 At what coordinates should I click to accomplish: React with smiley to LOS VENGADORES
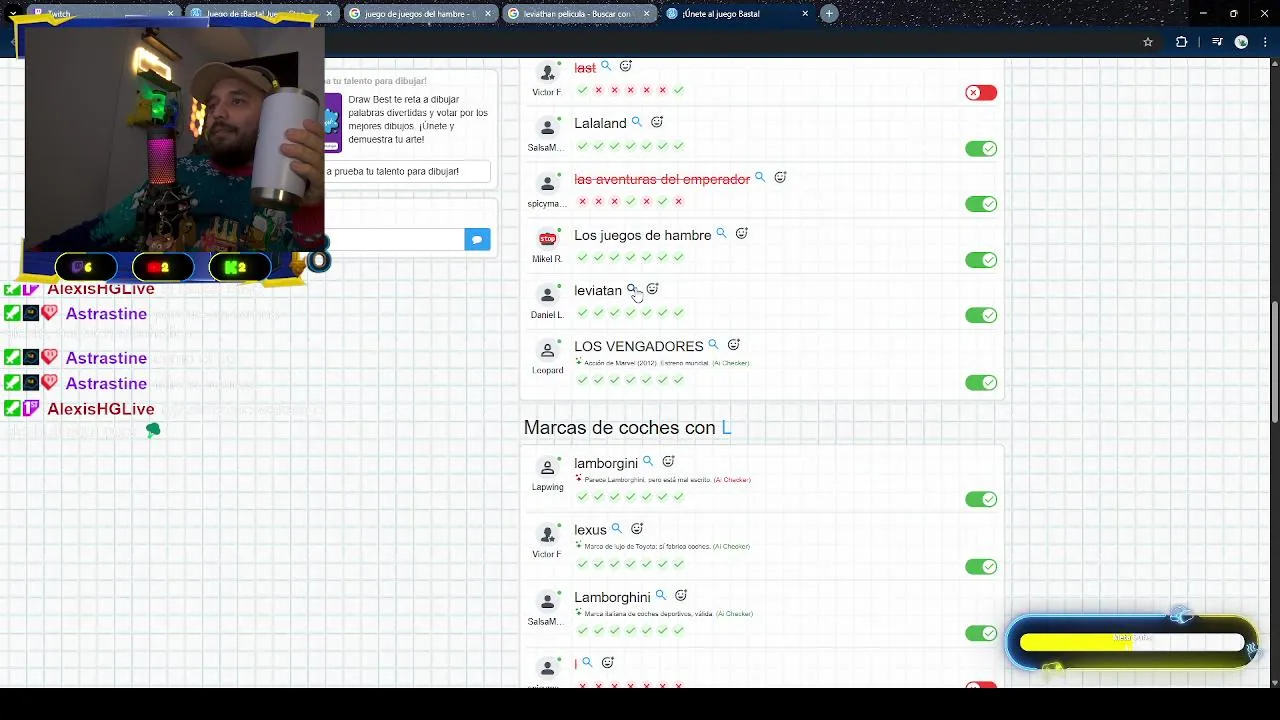(x=733, y=345)
